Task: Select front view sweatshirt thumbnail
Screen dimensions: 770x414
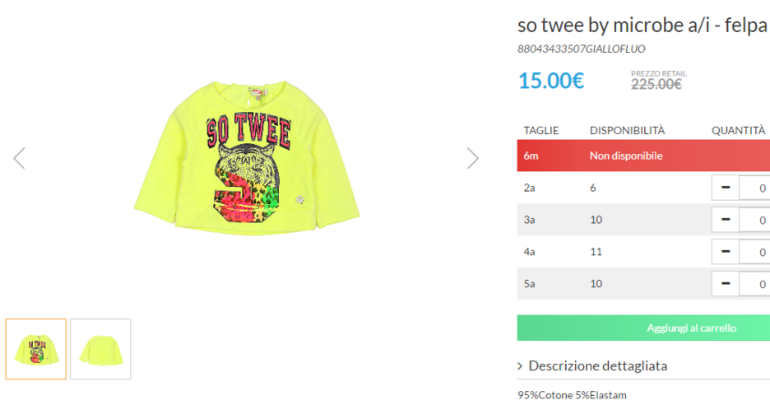Action: (36, 349)
